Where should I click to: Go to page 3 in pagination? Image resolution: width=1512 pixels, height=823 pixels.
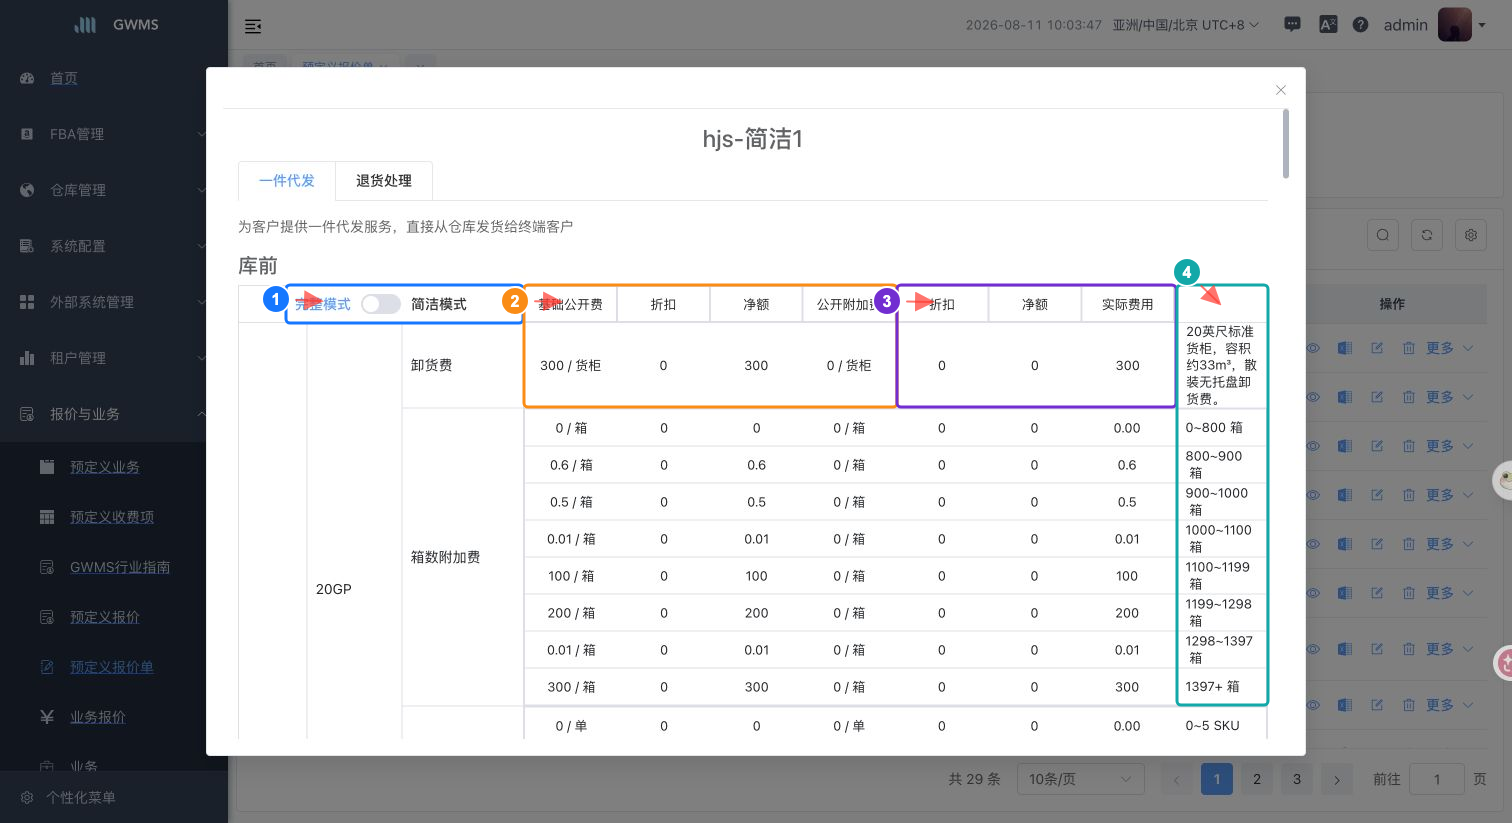click(x=1297, y=779)
